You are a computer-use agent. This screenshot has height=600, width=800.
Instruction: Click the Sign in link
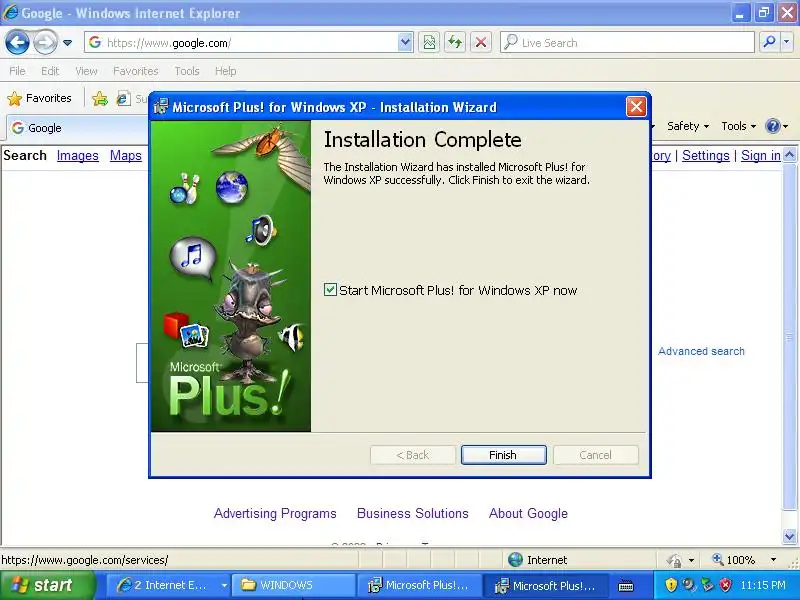761,156
